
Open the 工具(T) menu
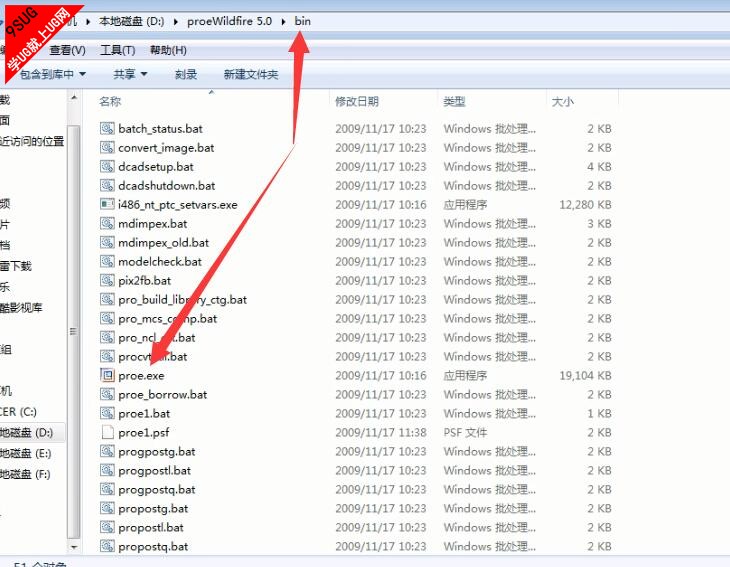pyautogui.click(x=118, y=50)
